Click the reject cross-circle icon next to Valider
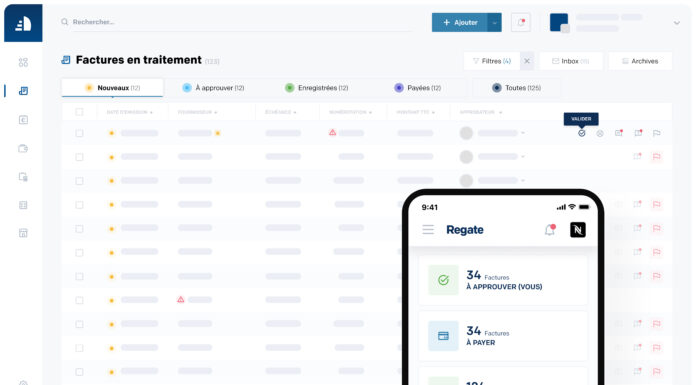 coord(600,133)
